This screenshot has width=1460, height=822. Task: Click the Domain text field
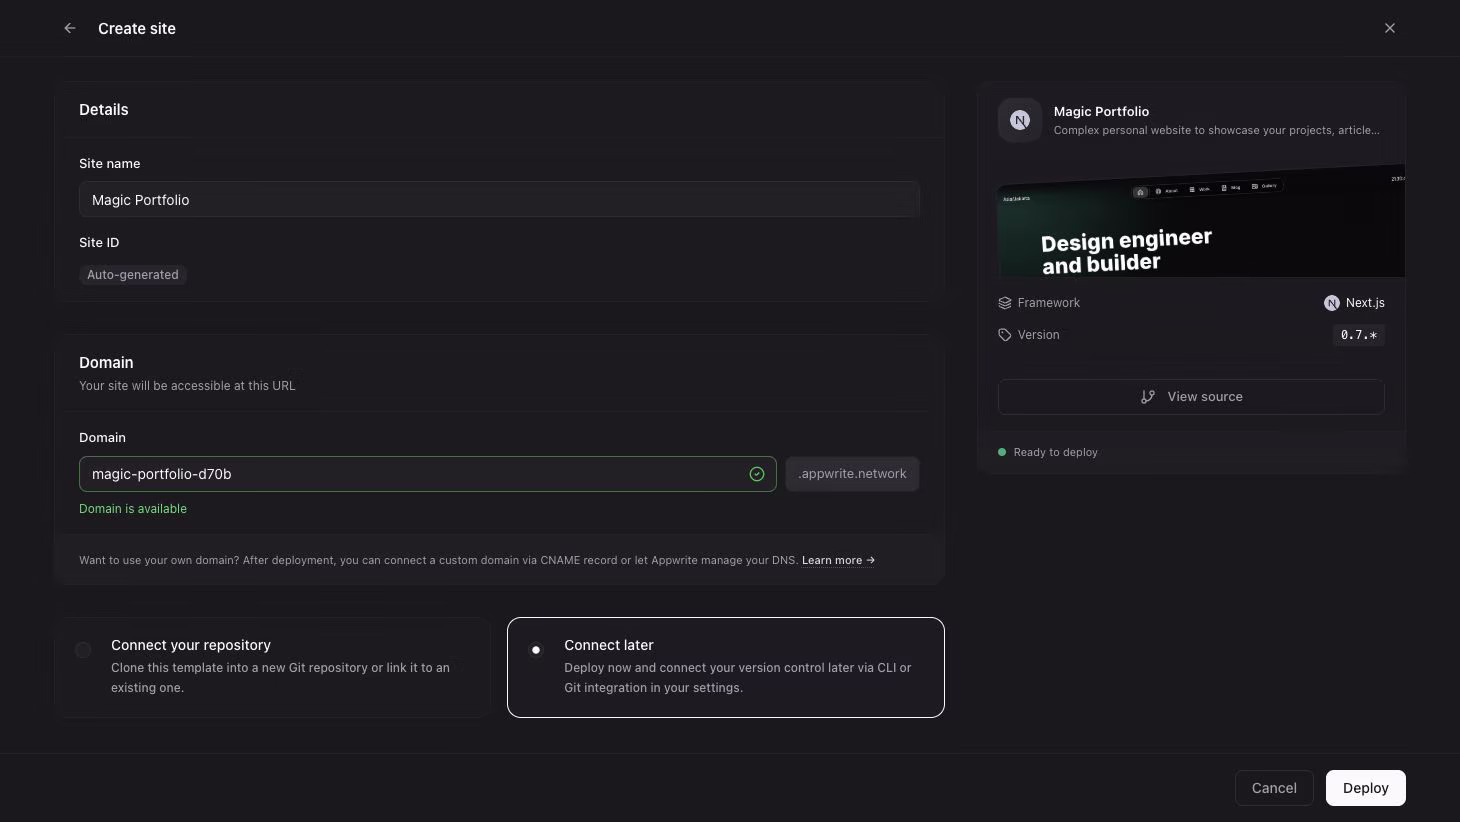(x=428, y=474)
